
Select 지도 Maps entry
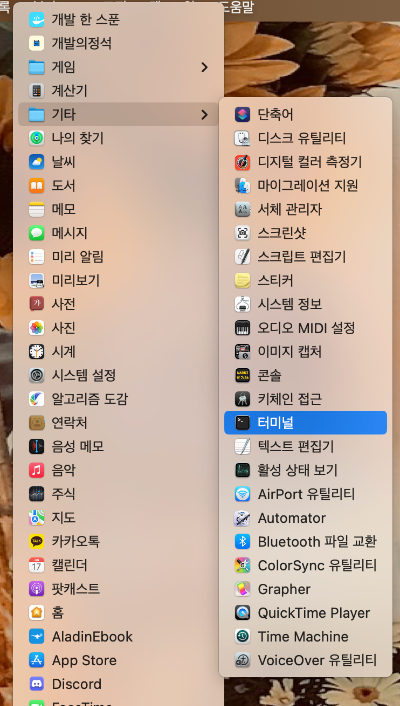[118, 518]
